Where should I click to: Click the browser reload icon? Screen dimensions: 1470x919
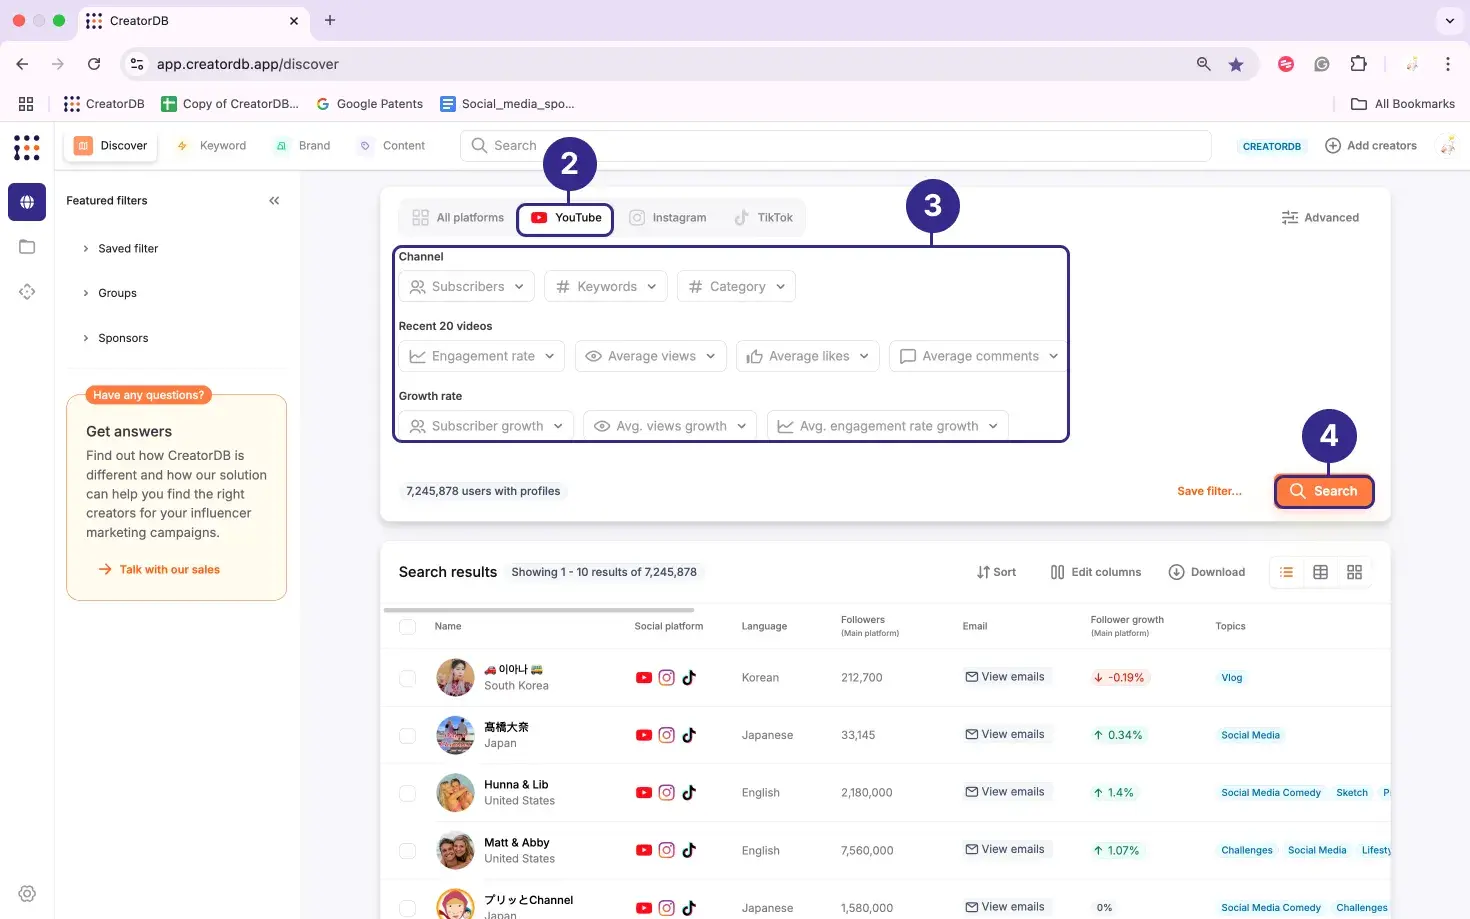point(94,64)
